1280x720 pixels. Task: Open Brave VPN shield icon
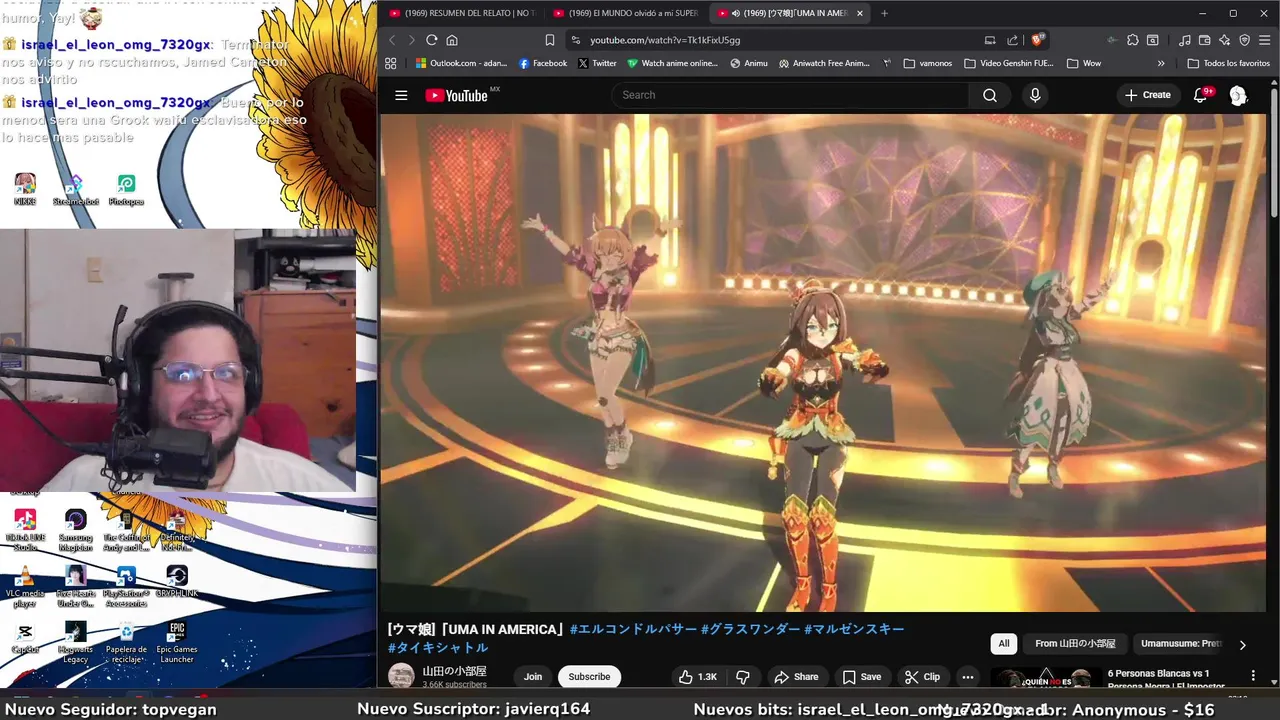1245,40
